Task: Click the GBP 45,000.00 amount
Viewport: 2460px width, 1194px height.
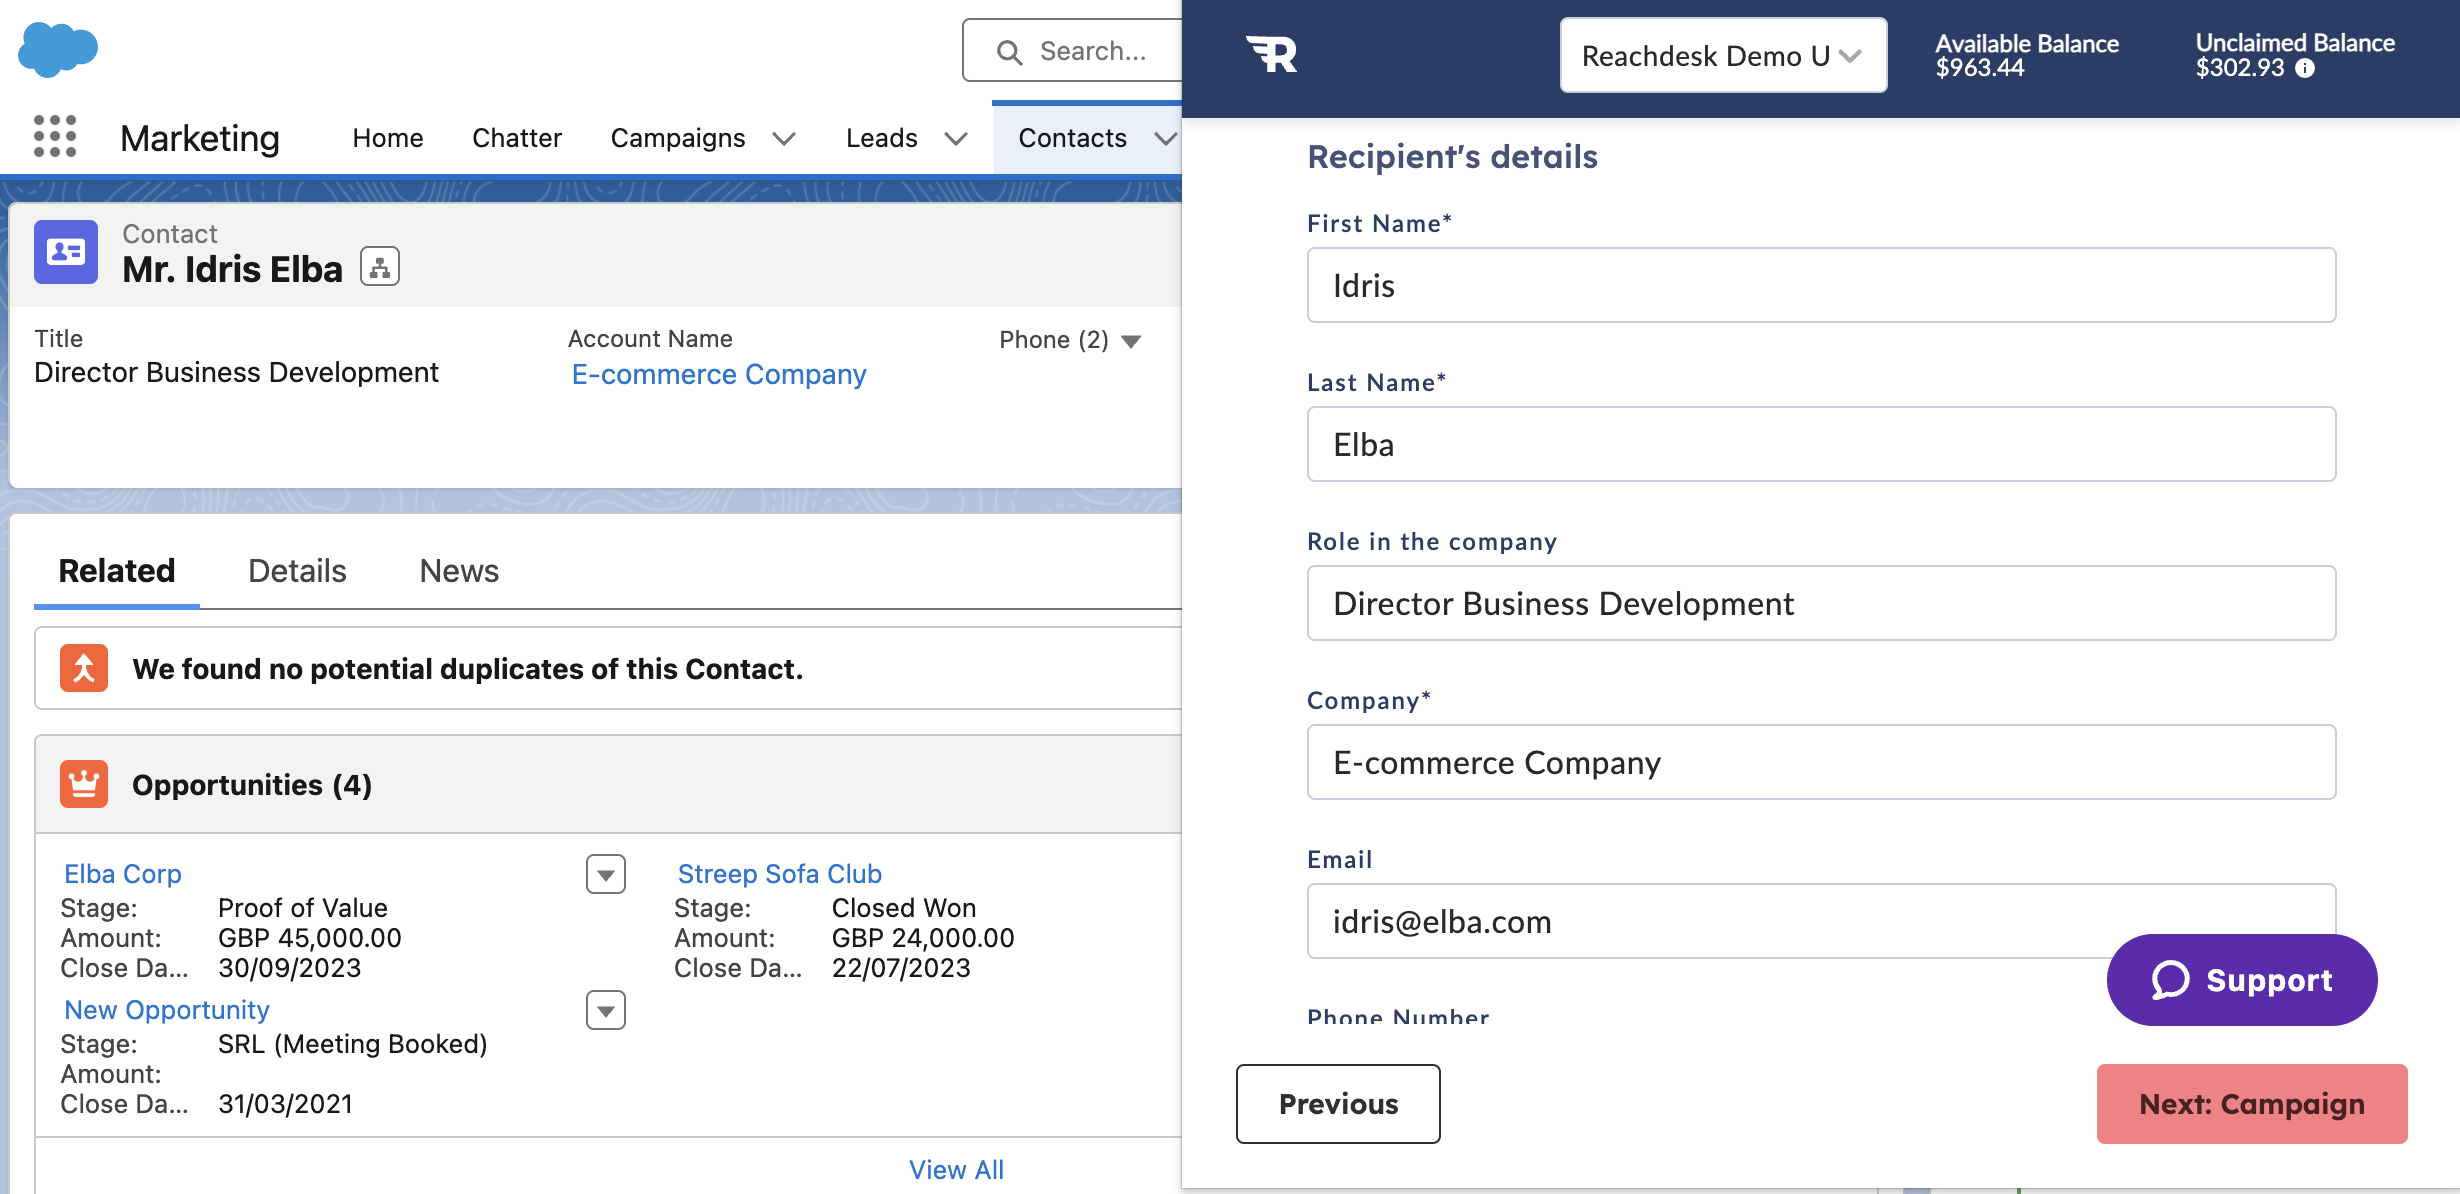Action: [x=310, y=938]
